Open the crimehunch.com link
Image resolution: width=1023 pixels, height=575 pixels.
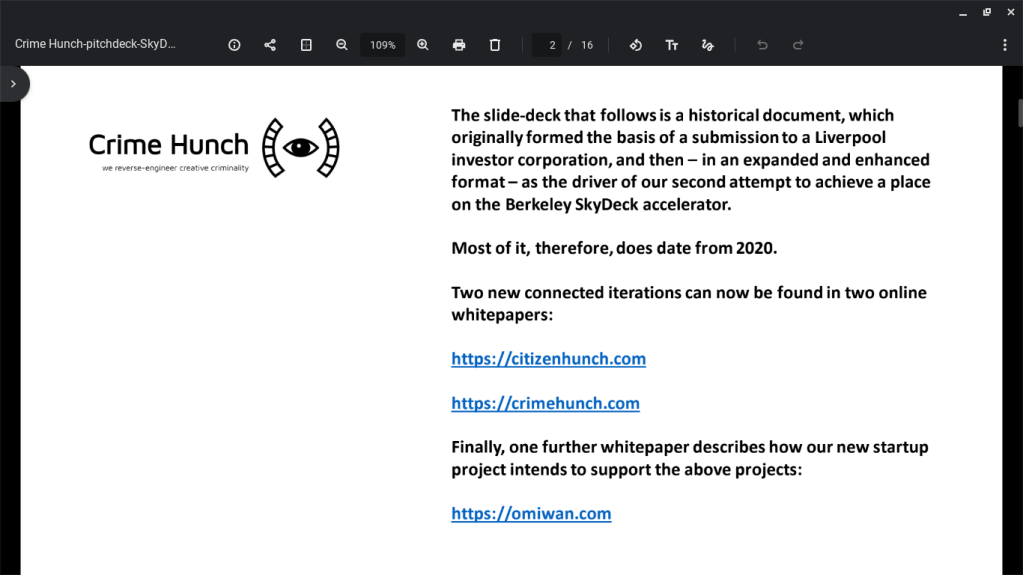pyautogui.click(x=545, y=404)
